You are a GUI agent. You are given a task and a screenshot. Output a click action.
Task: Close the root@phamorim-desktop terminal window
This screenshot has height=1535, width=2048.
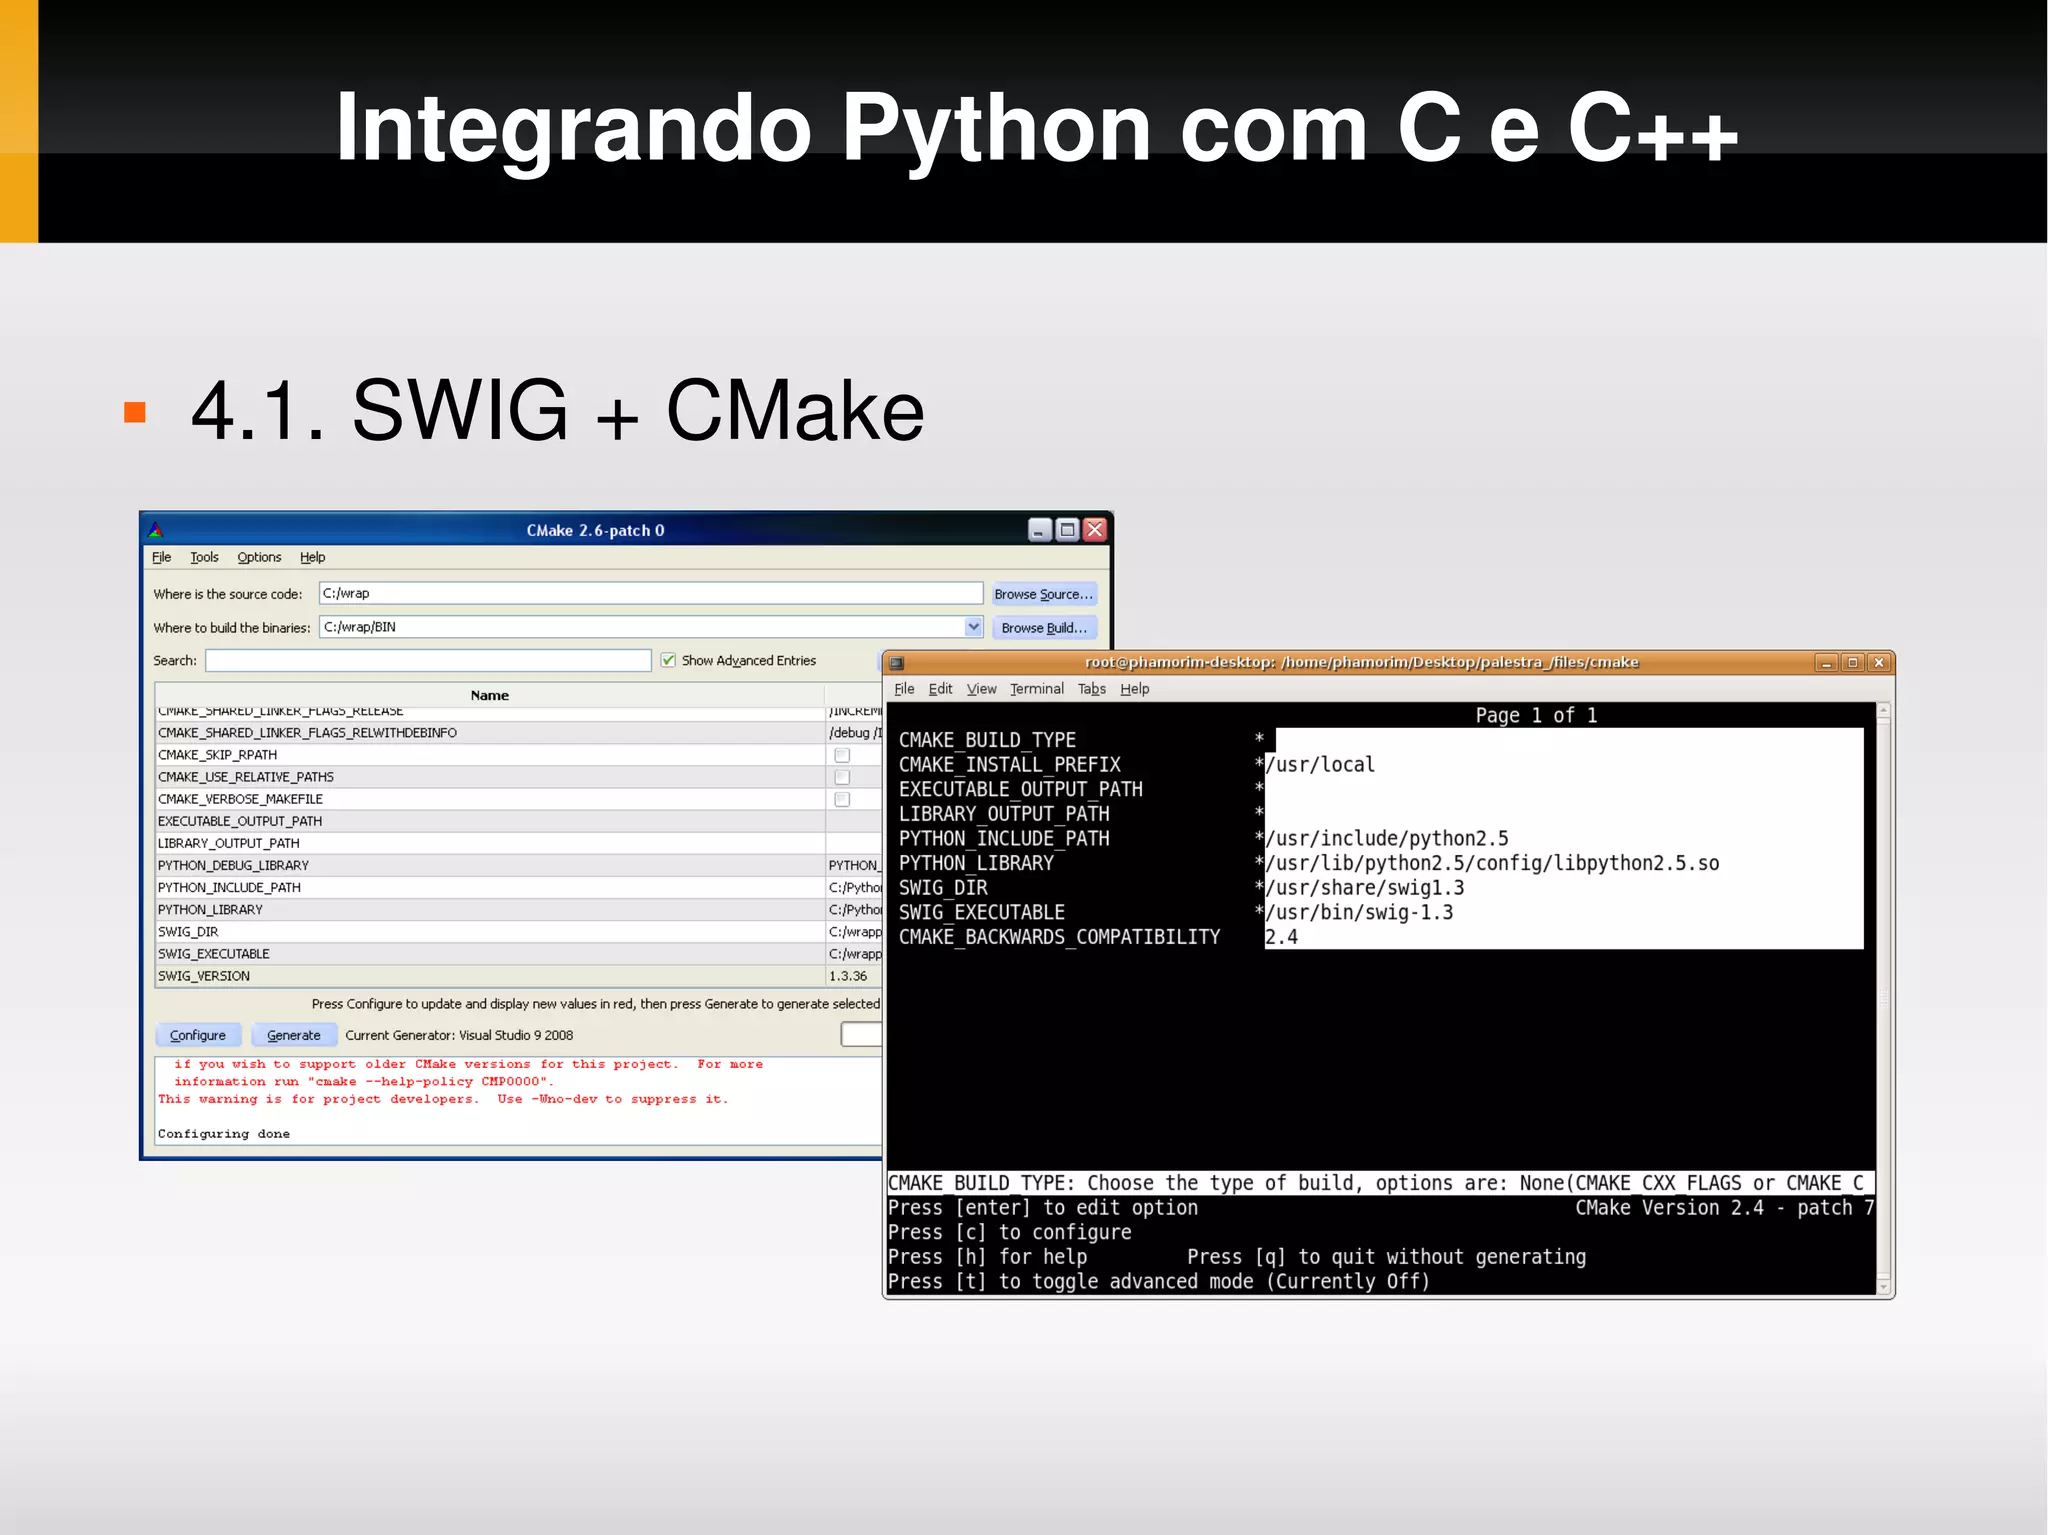pyautogui.click(x=1878, y=663)
